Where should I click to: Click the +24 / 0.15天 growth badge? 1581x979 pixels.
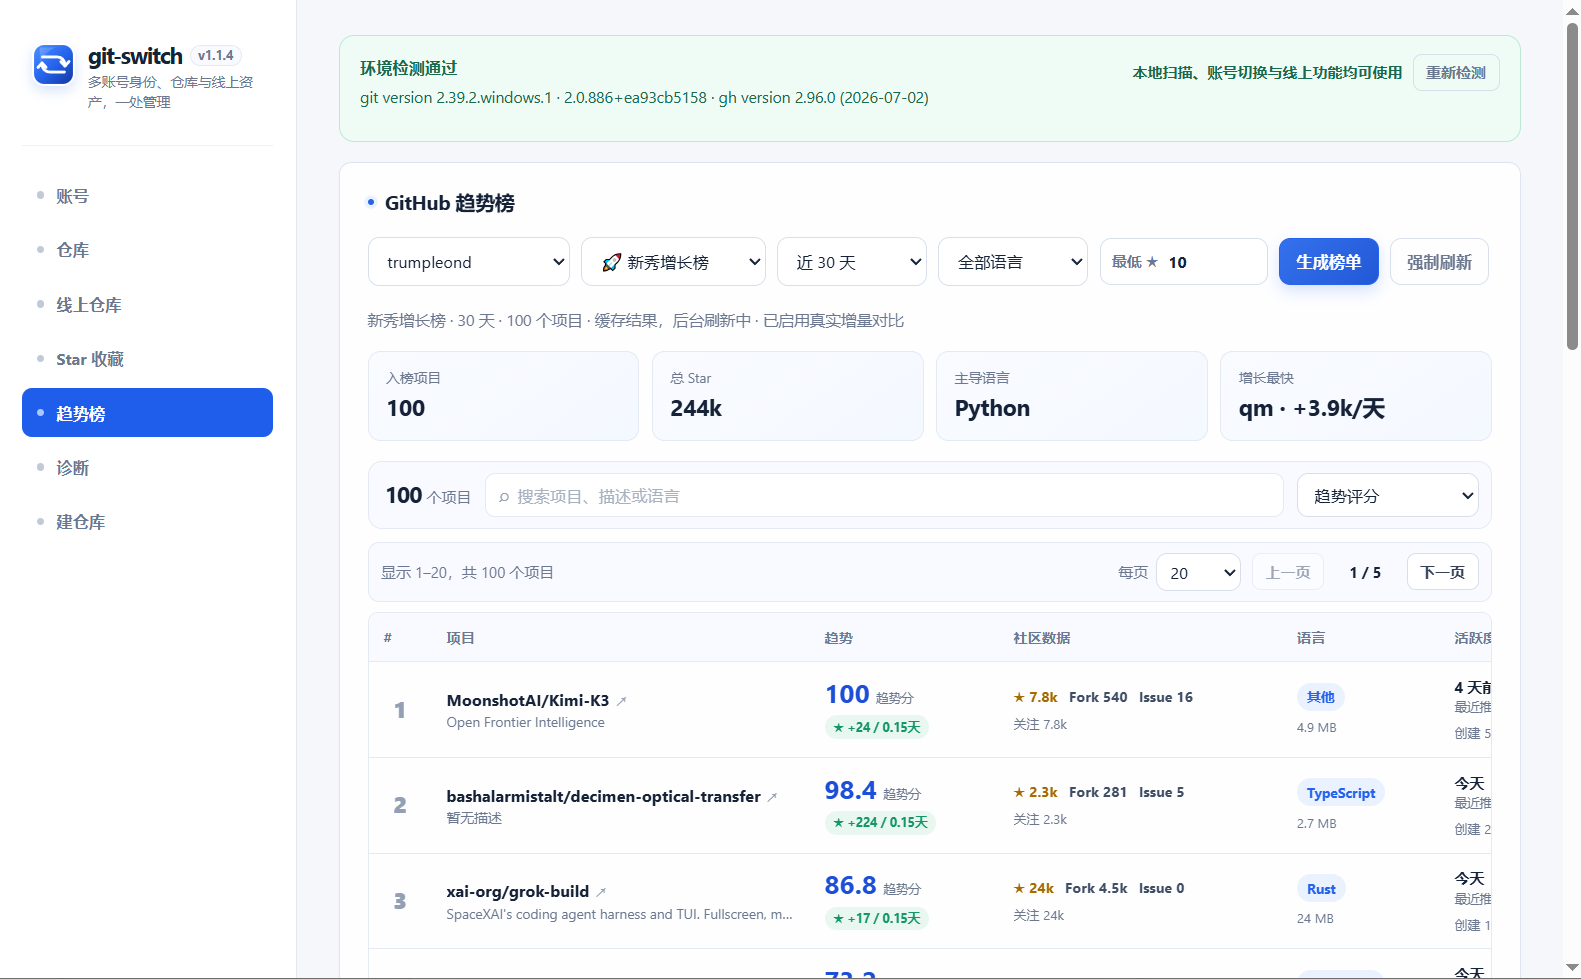pos(876,727)
